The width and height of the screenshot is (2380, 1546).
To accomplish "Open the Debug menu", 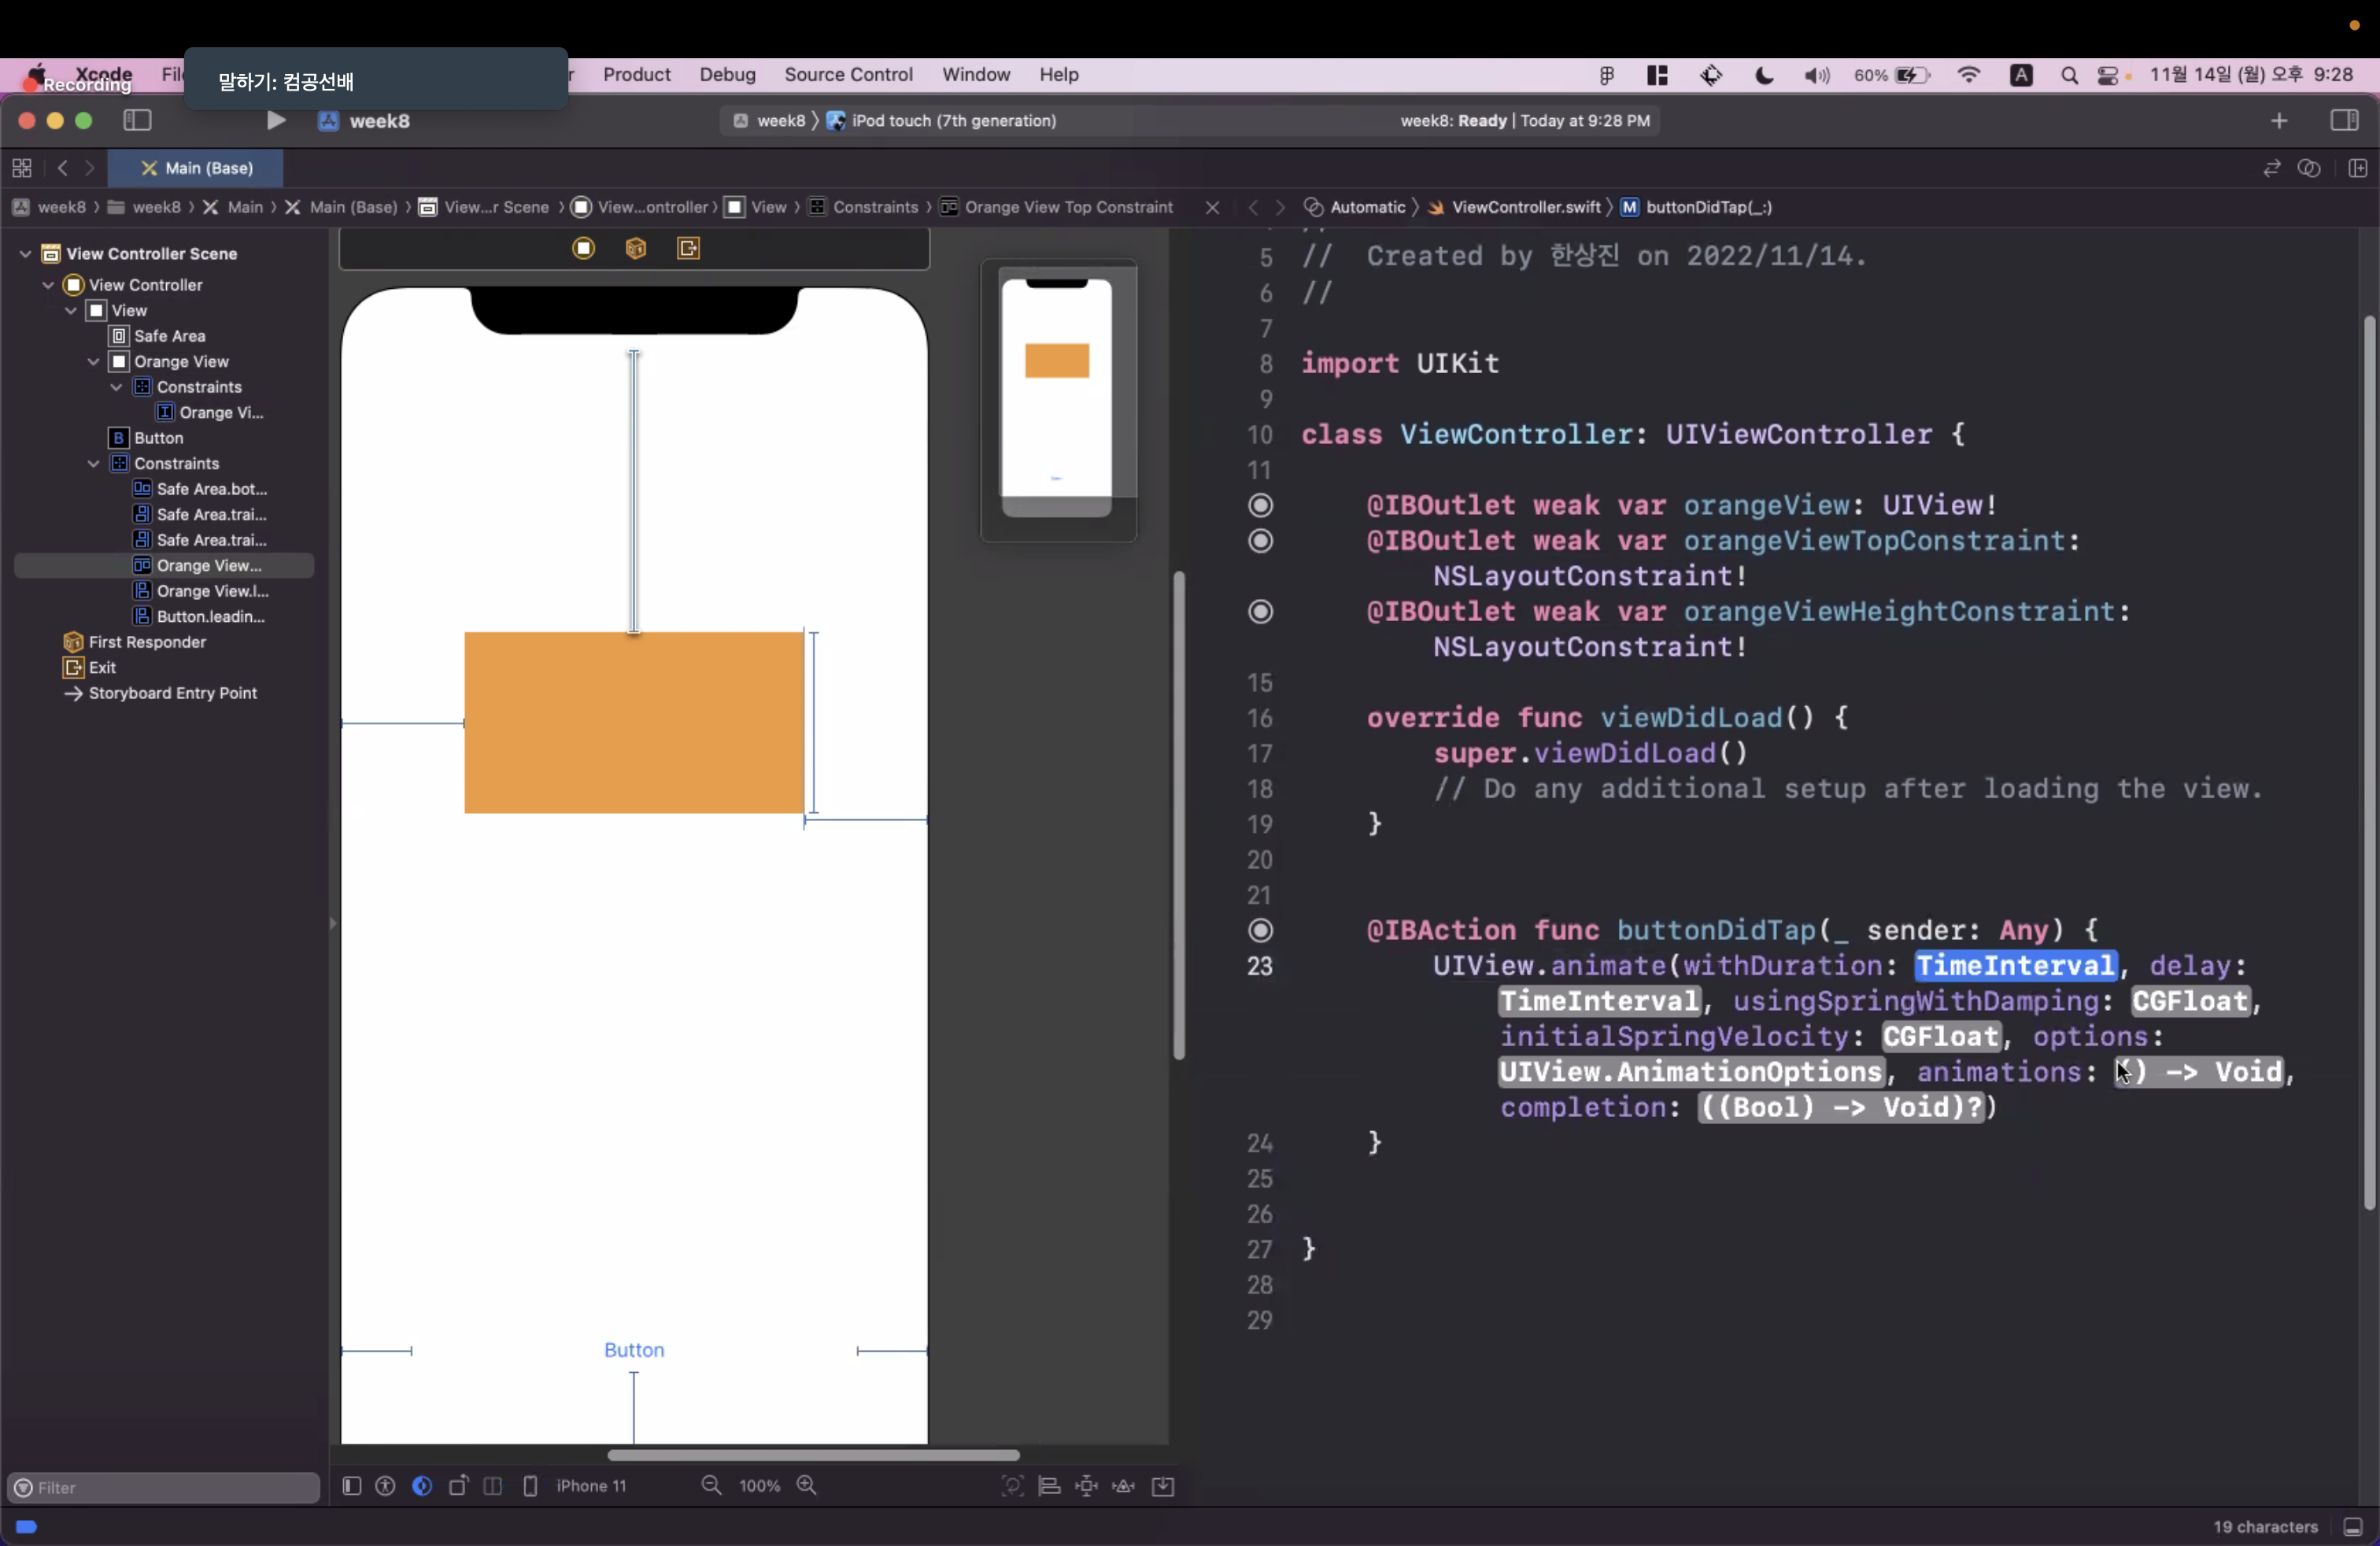I will 727,75.
